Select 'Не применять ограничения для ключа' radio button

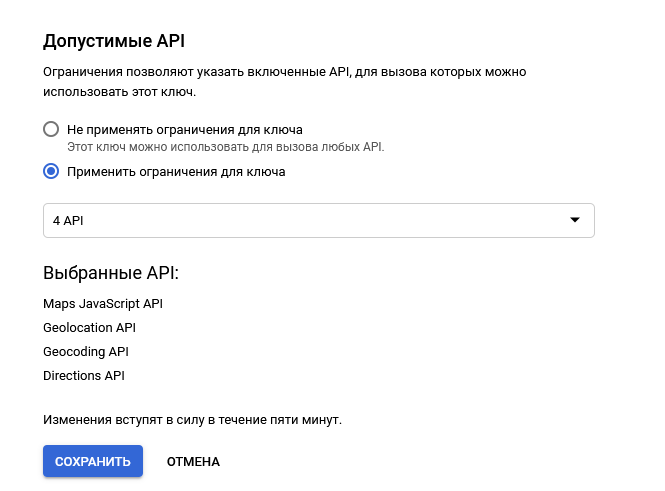click(51, 129)
